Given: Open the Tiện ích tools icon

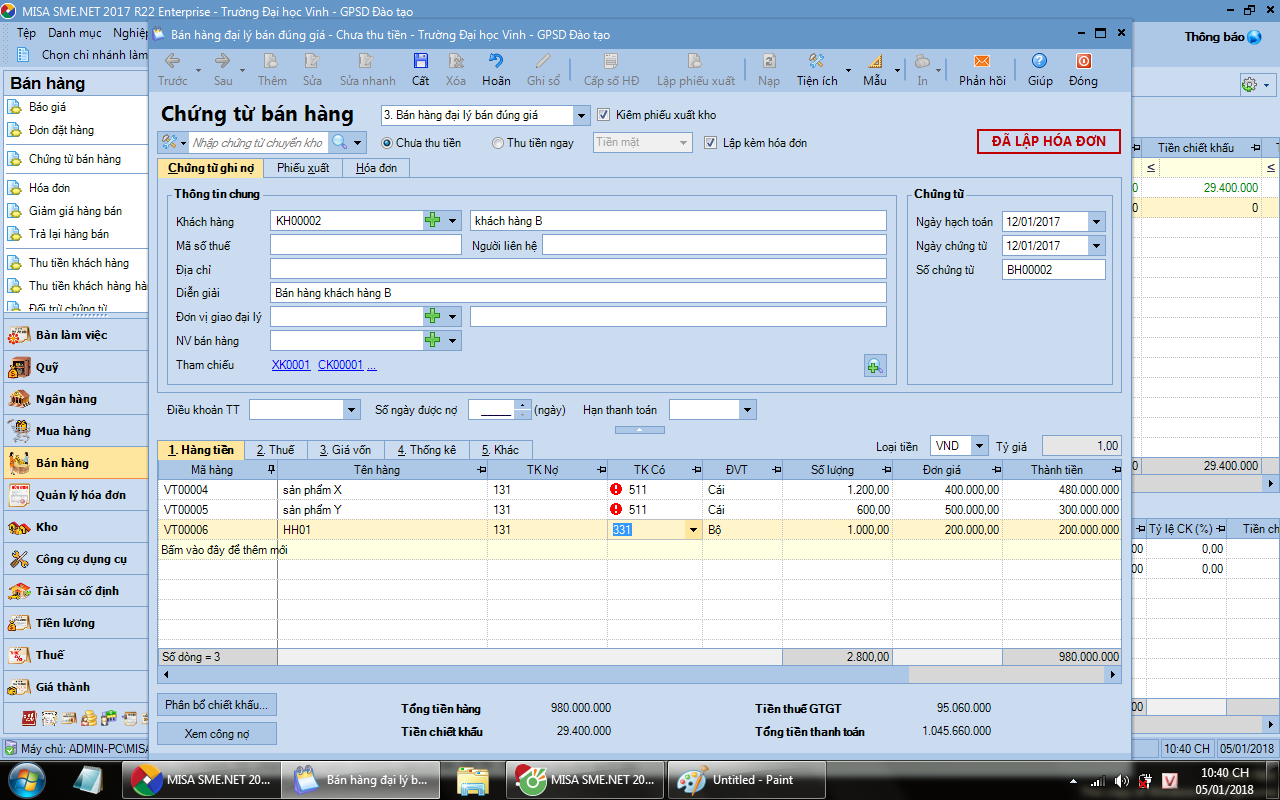Looking at the screenshot, I should pos(817,62).
